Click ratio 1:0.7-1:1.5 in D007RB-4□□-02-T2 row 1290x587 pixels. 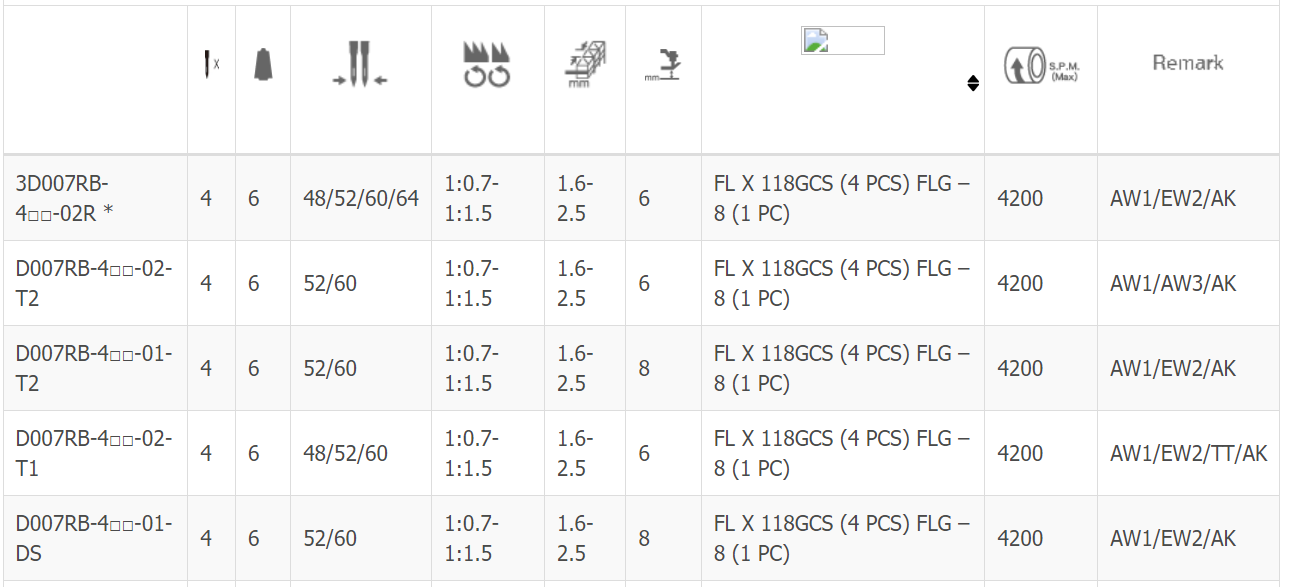(x=472, y=283)
